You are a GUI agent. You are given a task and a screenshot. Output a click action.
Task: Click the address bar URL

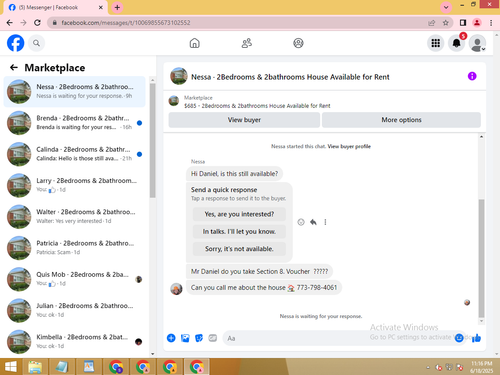coord(126,23)
